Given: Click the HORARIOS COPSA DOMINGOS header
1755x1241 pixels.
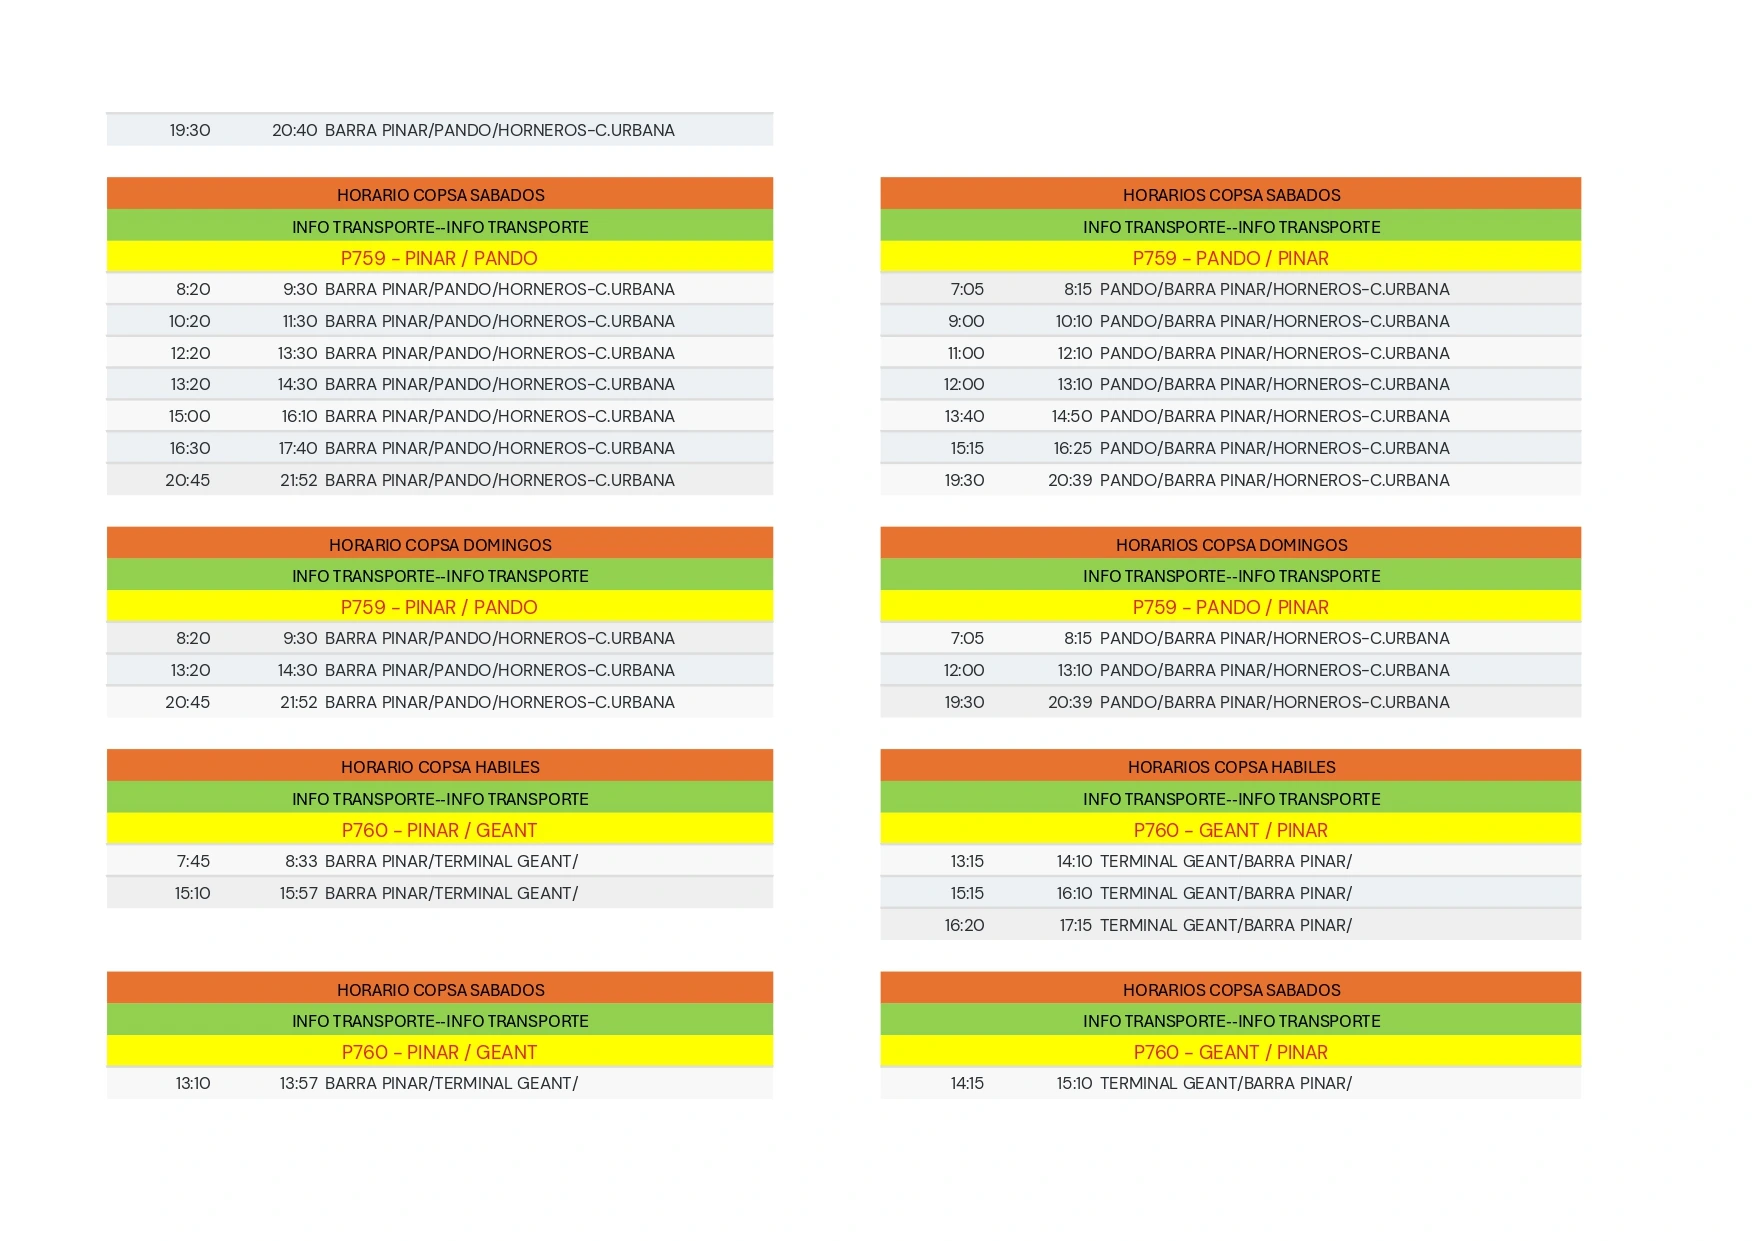Looking at the screenshot, I should coord(1231,545).
